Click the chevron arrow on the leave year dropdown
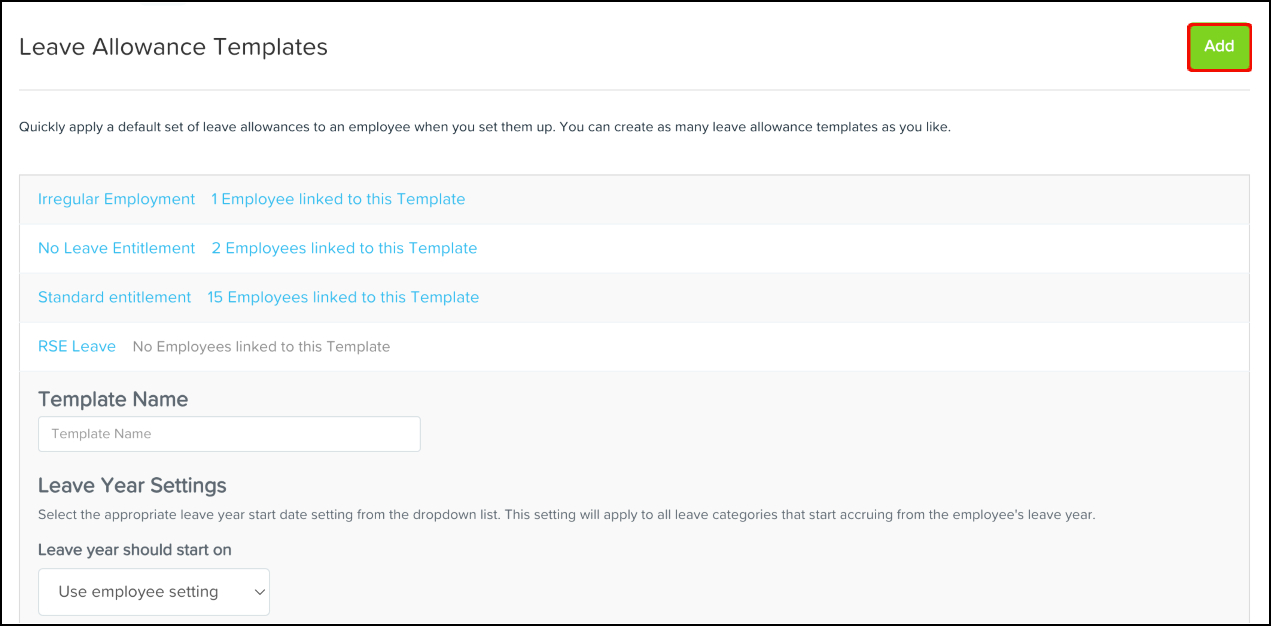 [x=260, y=592]
